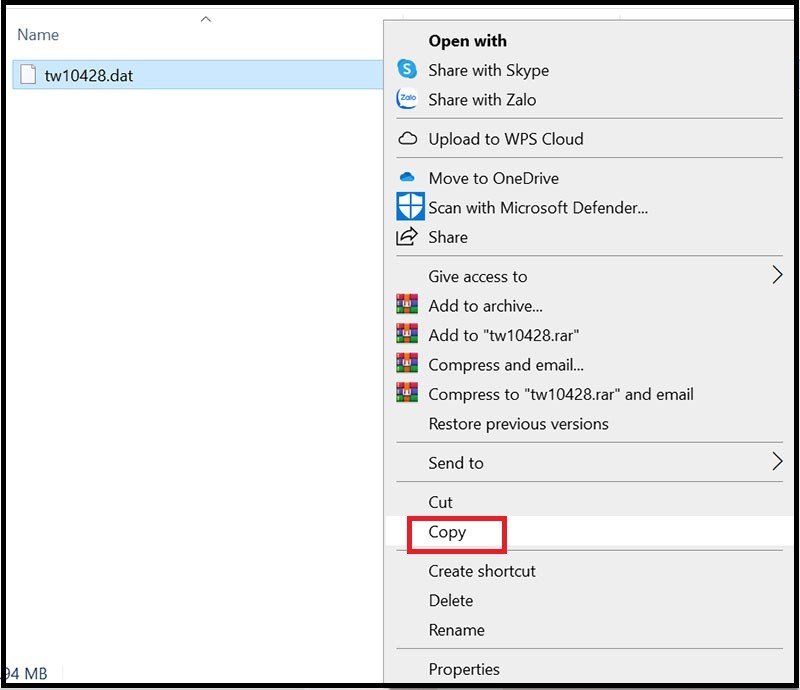Click the Zalo icon in the menu
The image size is (800, 690).
tap(407, 99)
